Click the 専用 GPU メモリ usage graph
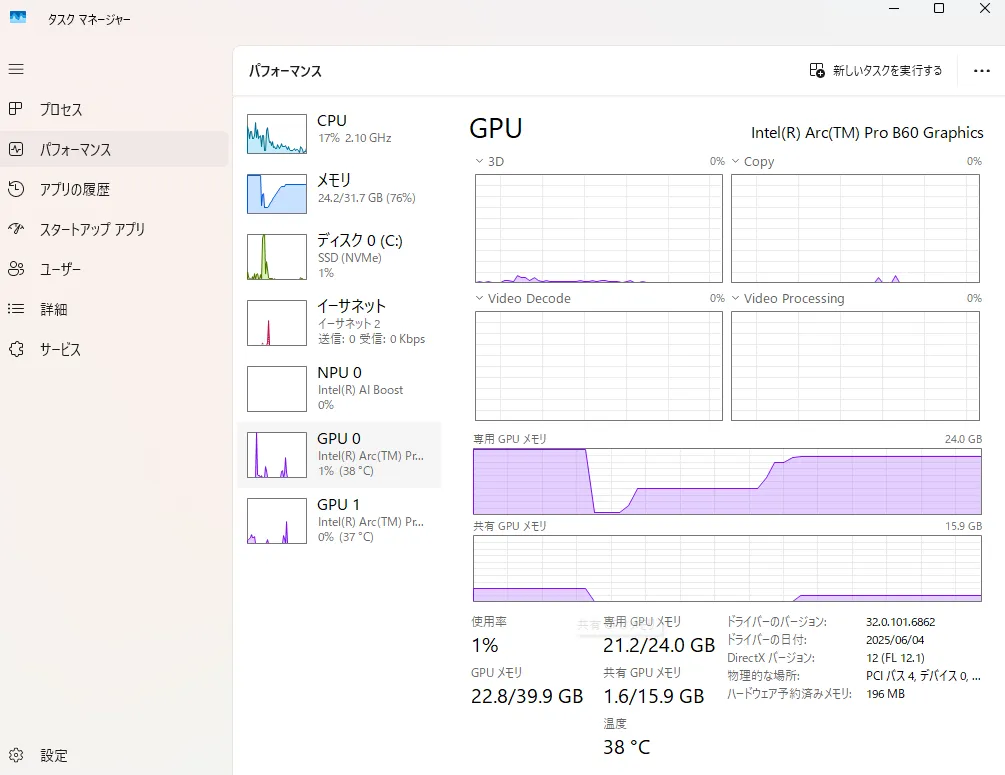 (x=727, y=481)
